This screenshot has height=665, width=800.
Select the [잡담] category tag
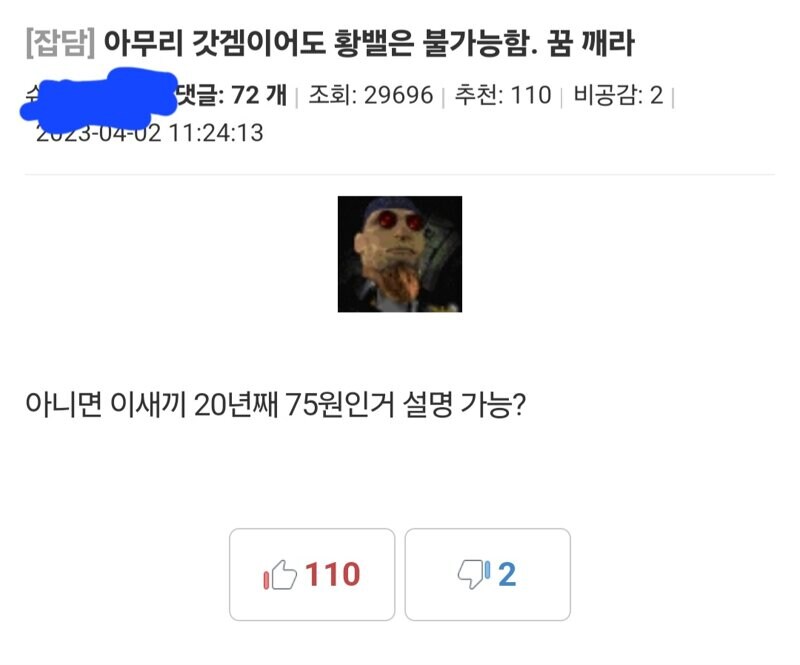pos(61,43)
